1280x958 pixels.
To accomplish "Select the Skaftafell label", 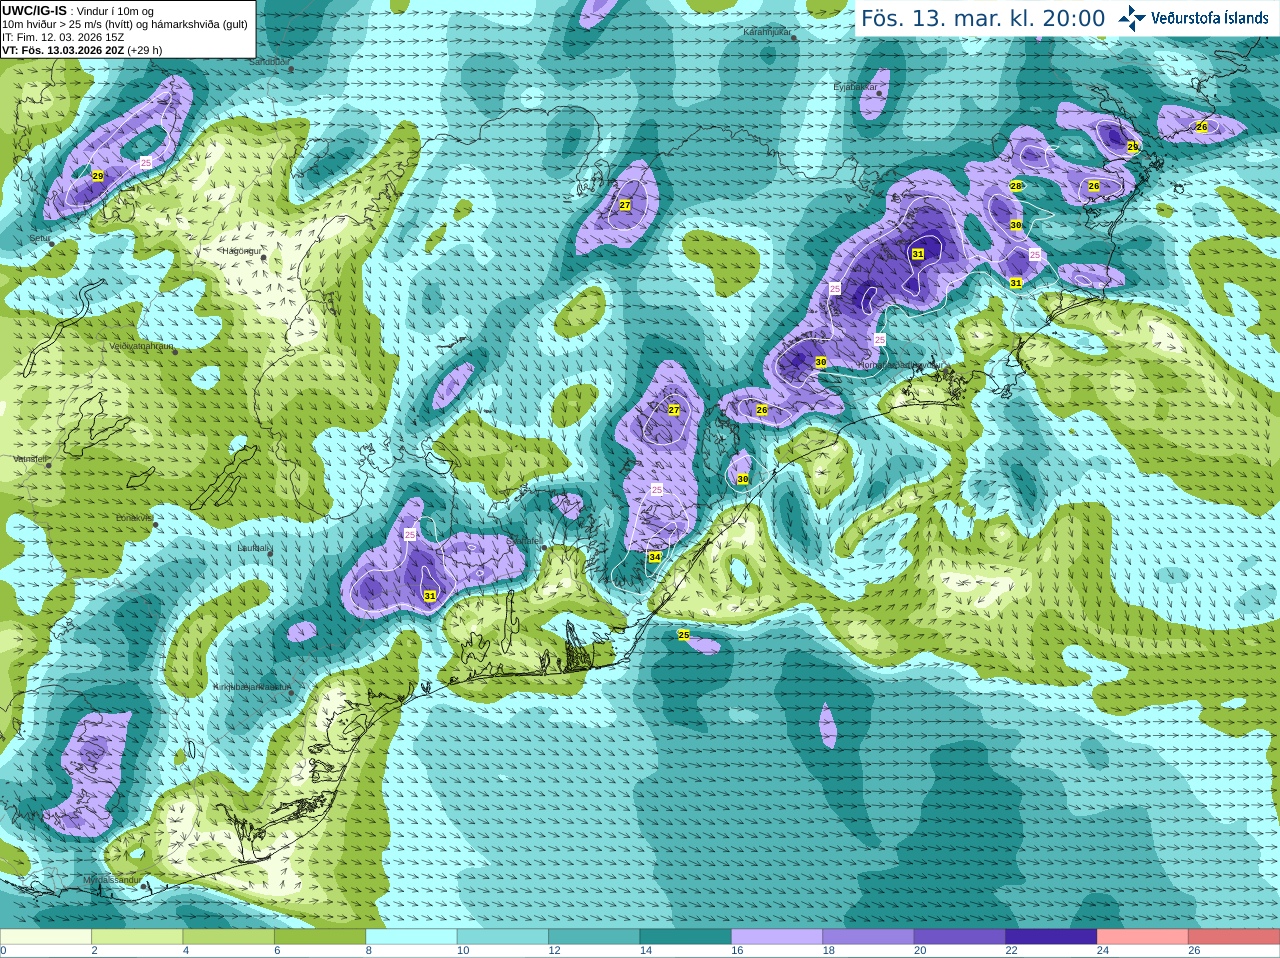I will point(523,541).
